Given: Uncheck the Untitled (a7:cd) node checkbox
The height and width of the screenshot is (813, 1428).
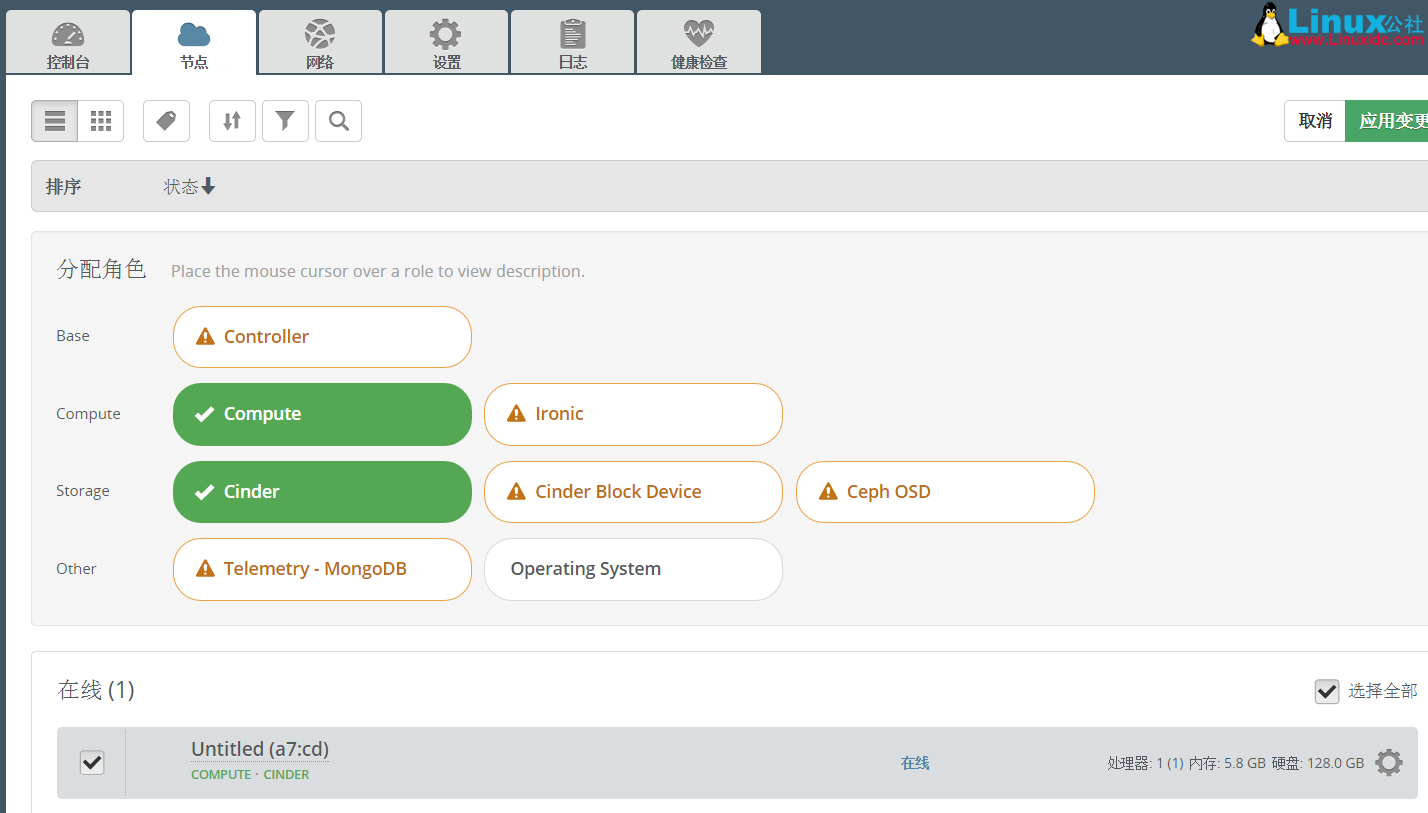Looking at the screenshot, I should pyautogui.click(x=92, y=763).
